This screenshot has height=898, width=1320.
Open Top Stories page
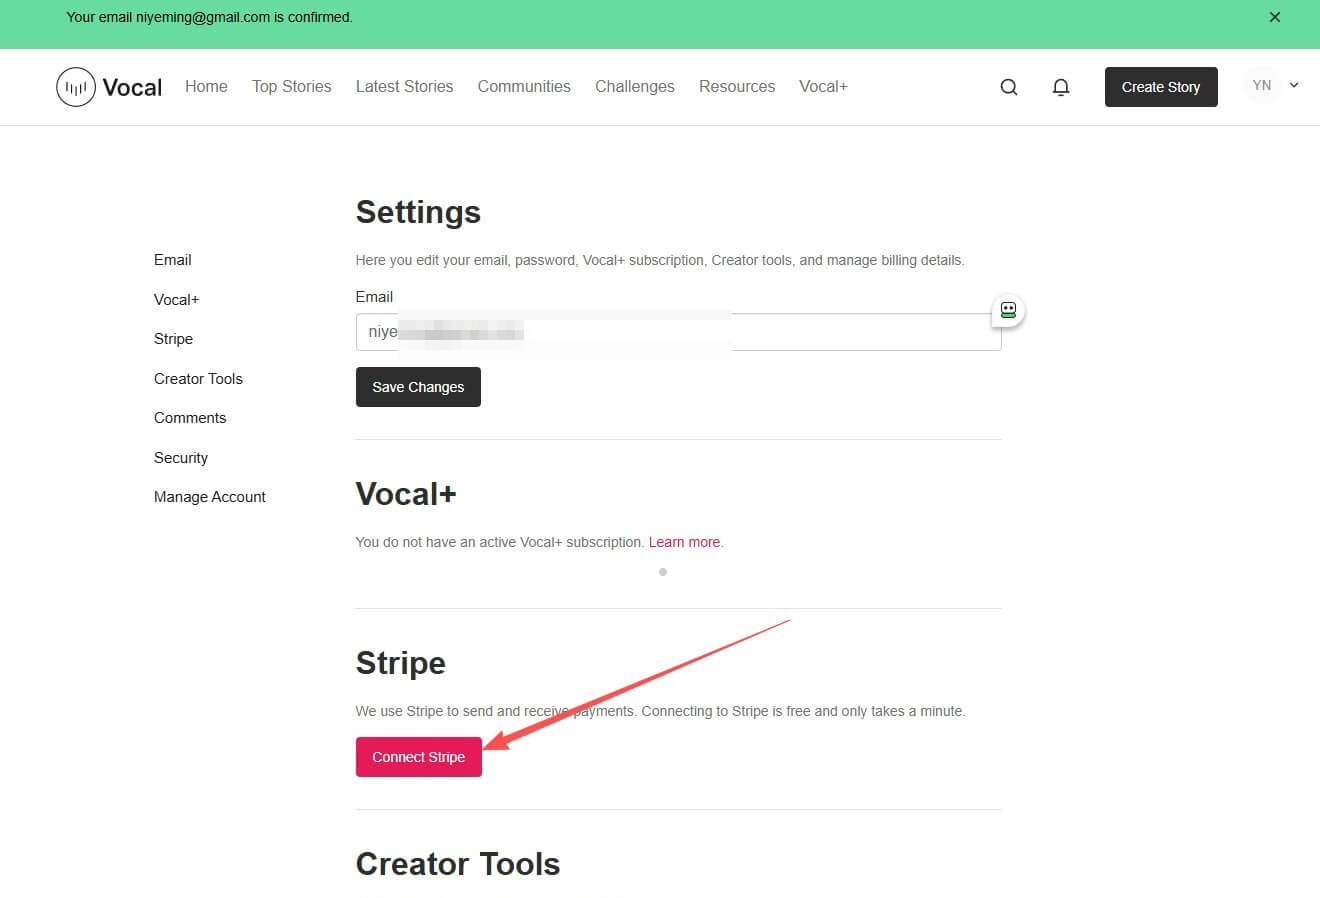[292, 87]
